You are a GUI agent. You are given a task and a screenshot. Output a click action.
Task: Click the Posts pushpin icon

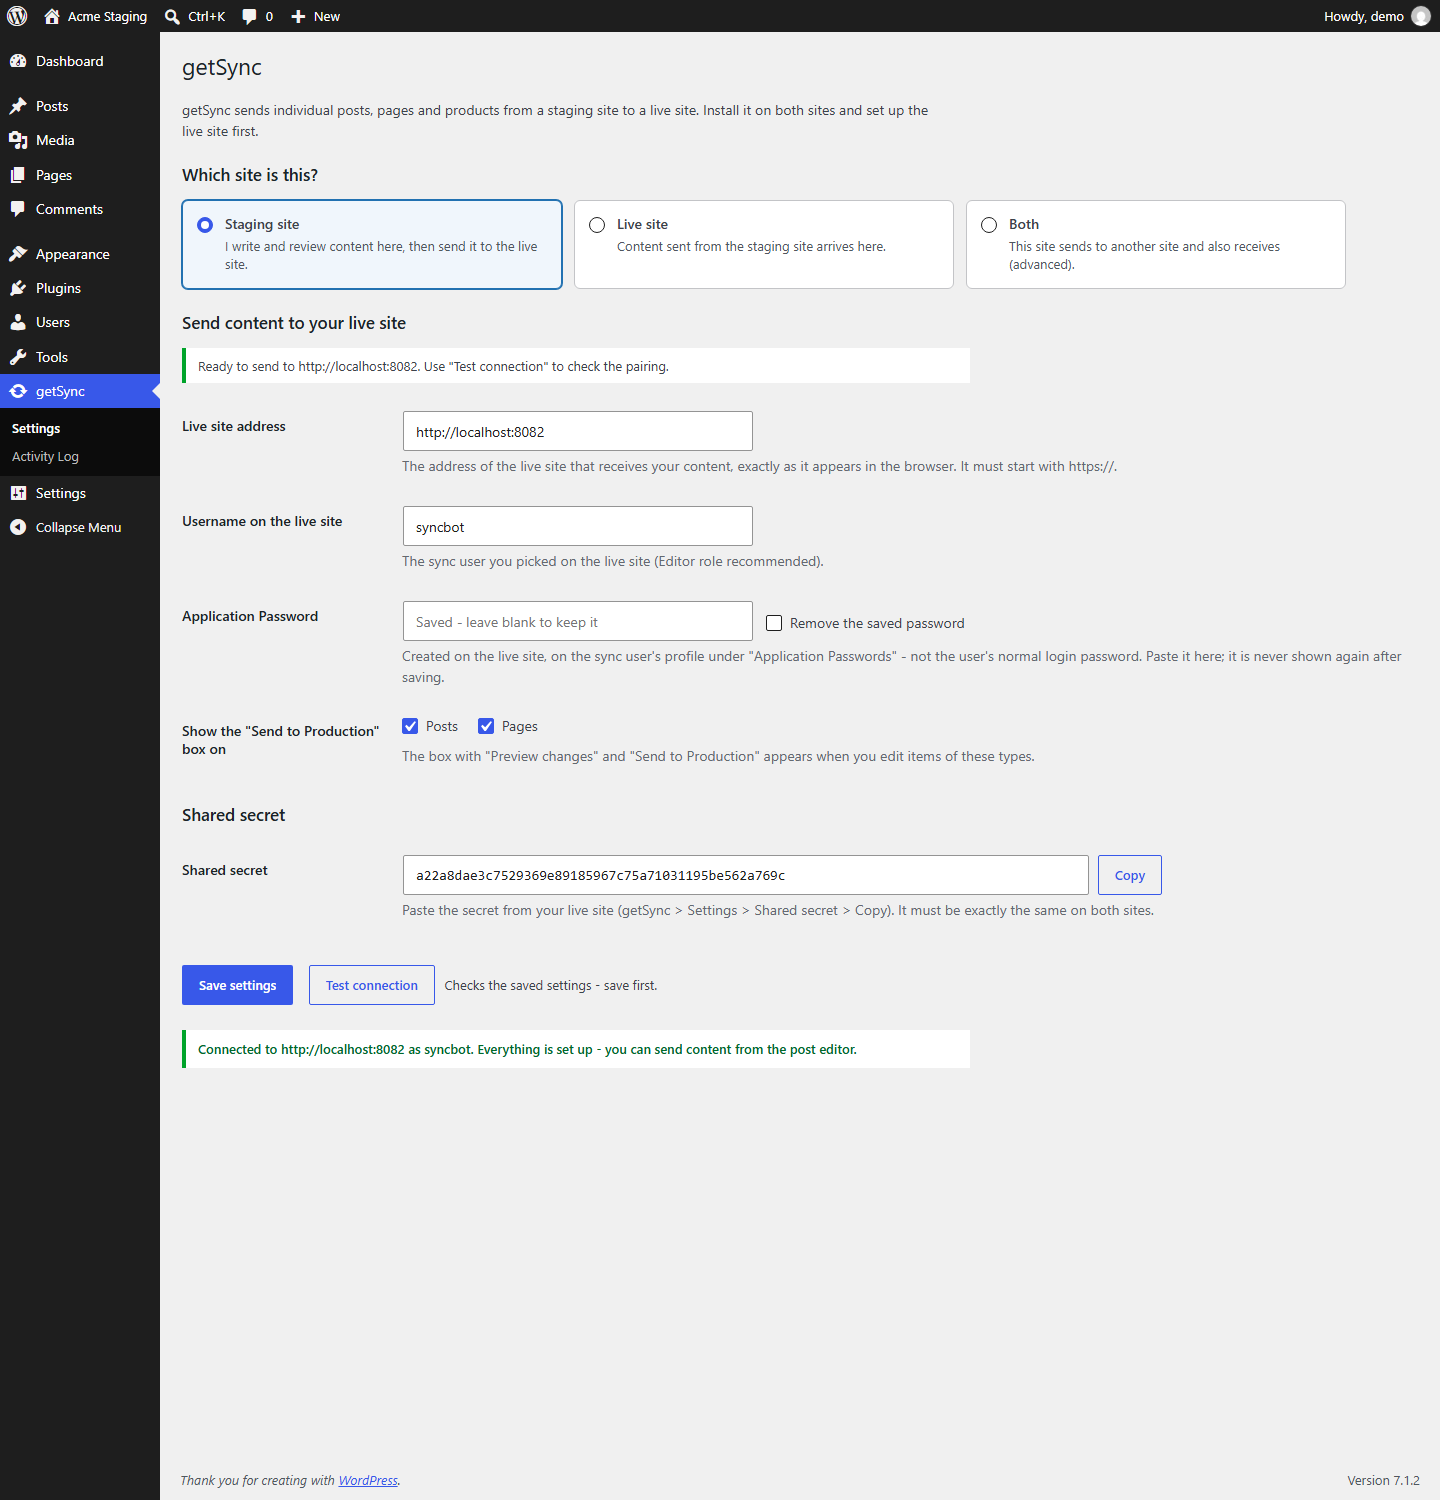(x=18, y=106)
